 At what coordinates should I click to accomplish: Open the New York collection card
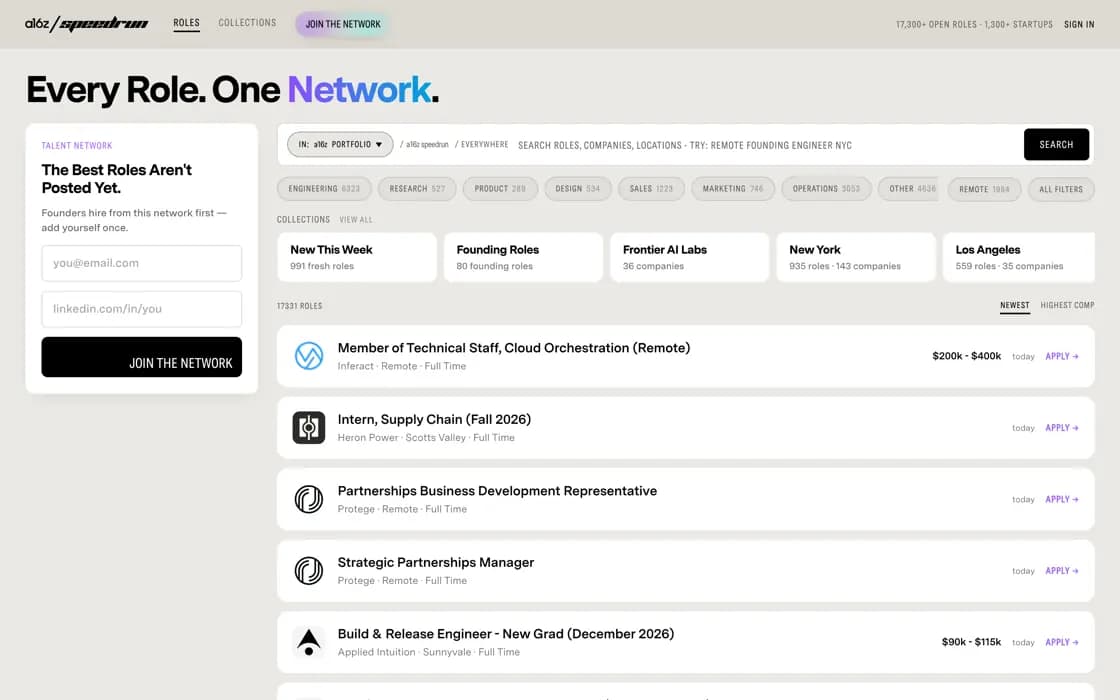tap(856, 257)
